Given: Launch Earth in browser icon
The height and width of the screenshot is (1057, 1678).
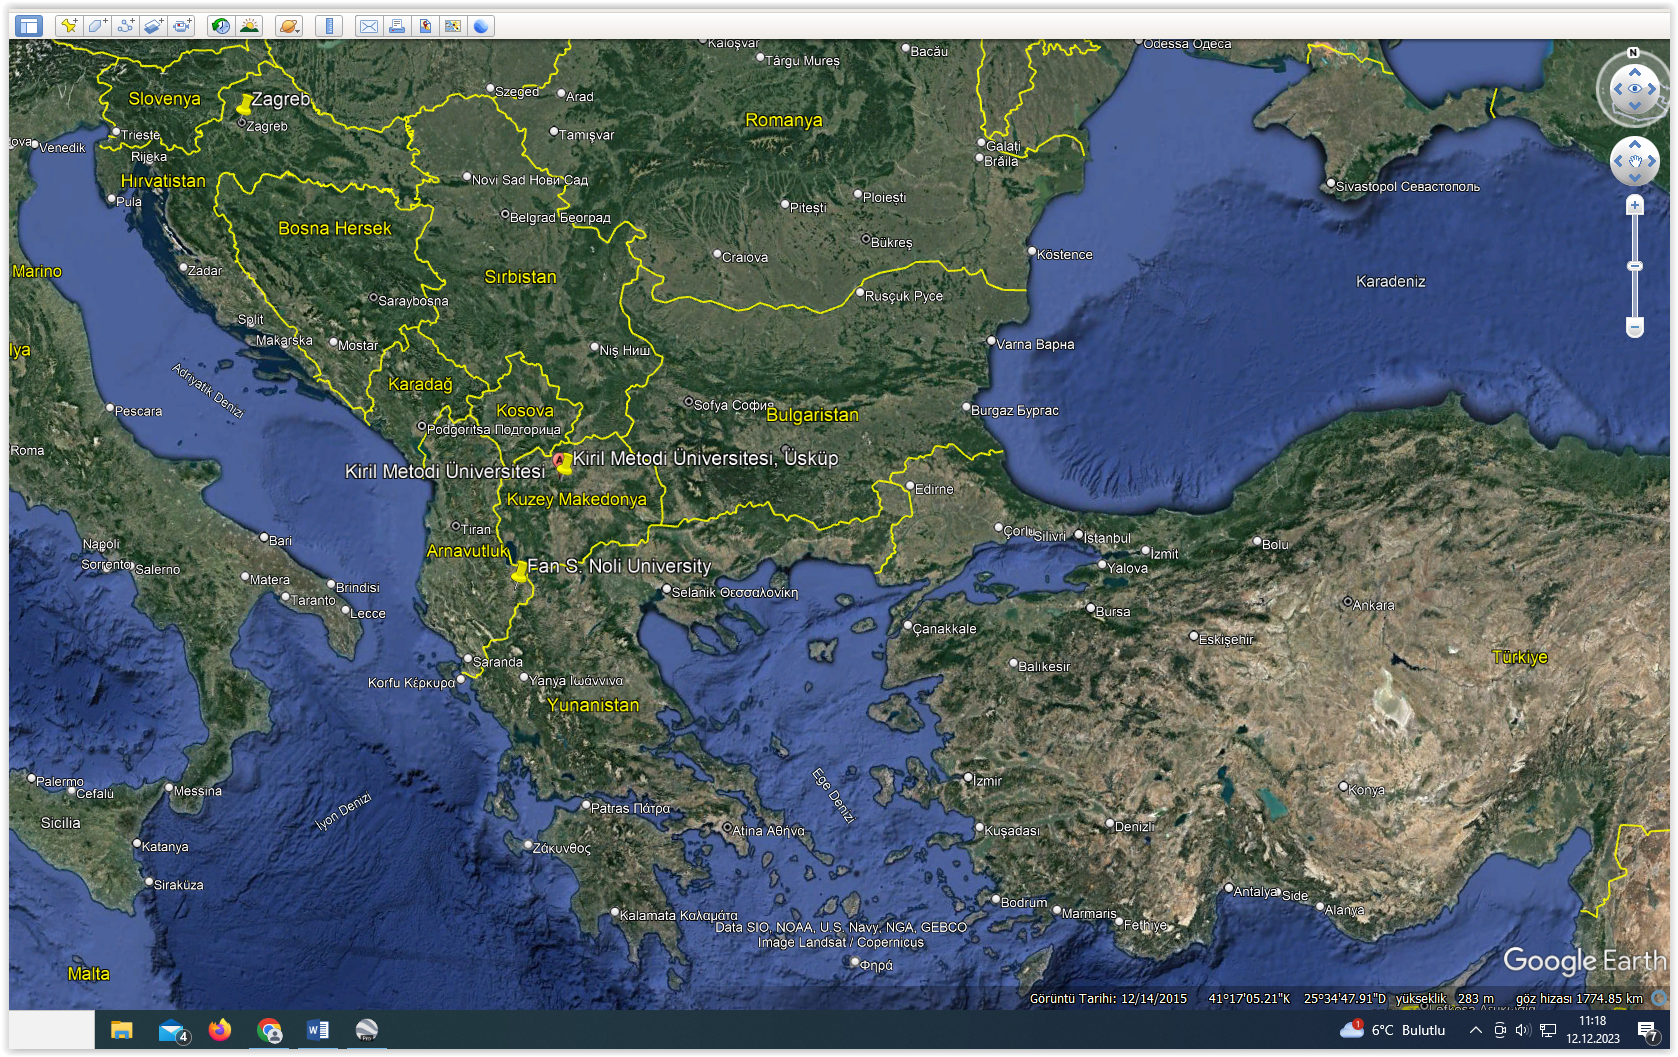Looking at the screenshot, I should click(481, 26).
